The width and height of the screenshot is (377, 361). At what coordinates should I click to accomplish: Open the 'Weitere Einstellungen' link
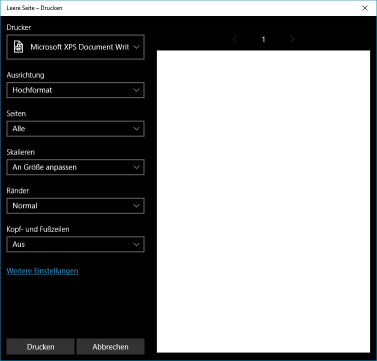tap(42, 271)
